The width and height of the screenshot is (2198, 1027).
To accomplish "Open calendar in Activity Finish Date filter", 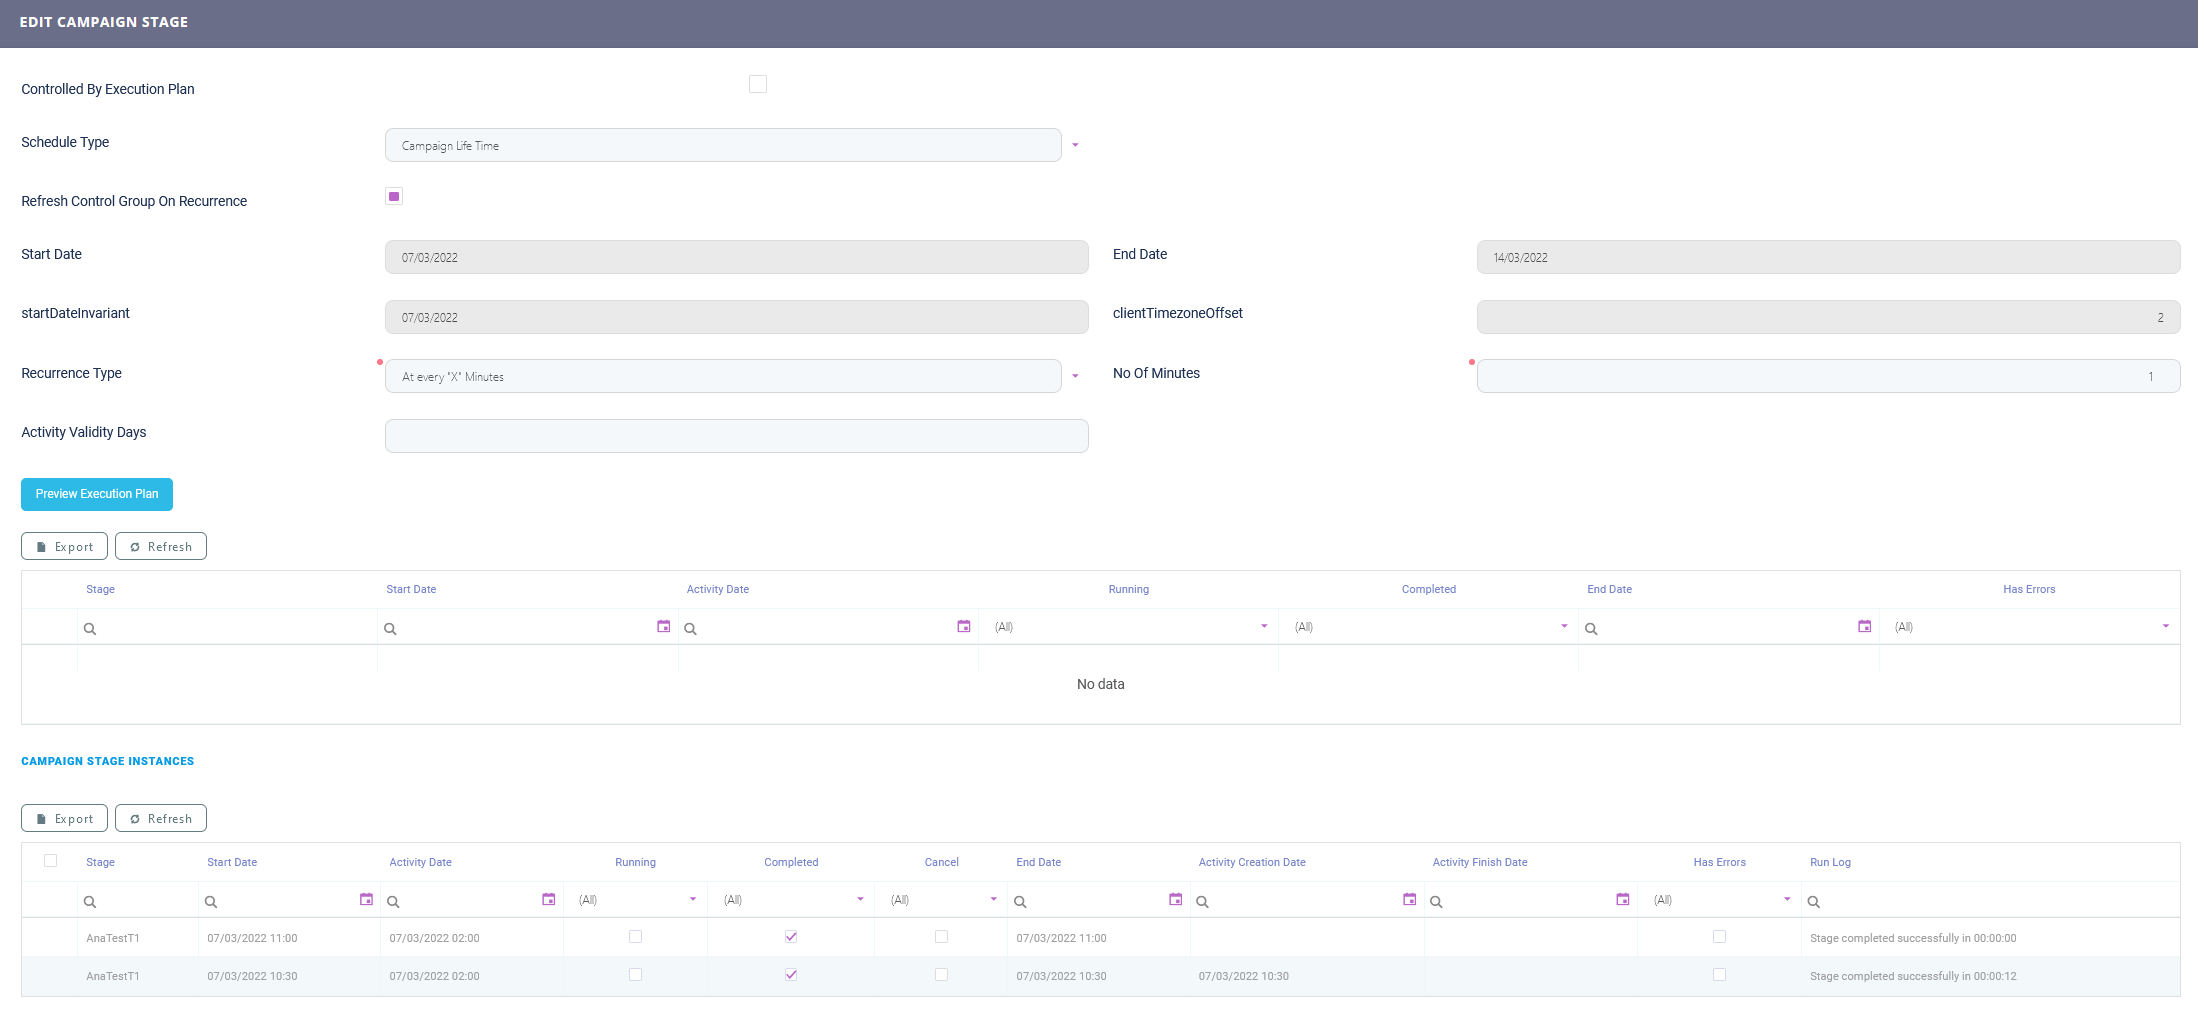I will point(1622,900).
